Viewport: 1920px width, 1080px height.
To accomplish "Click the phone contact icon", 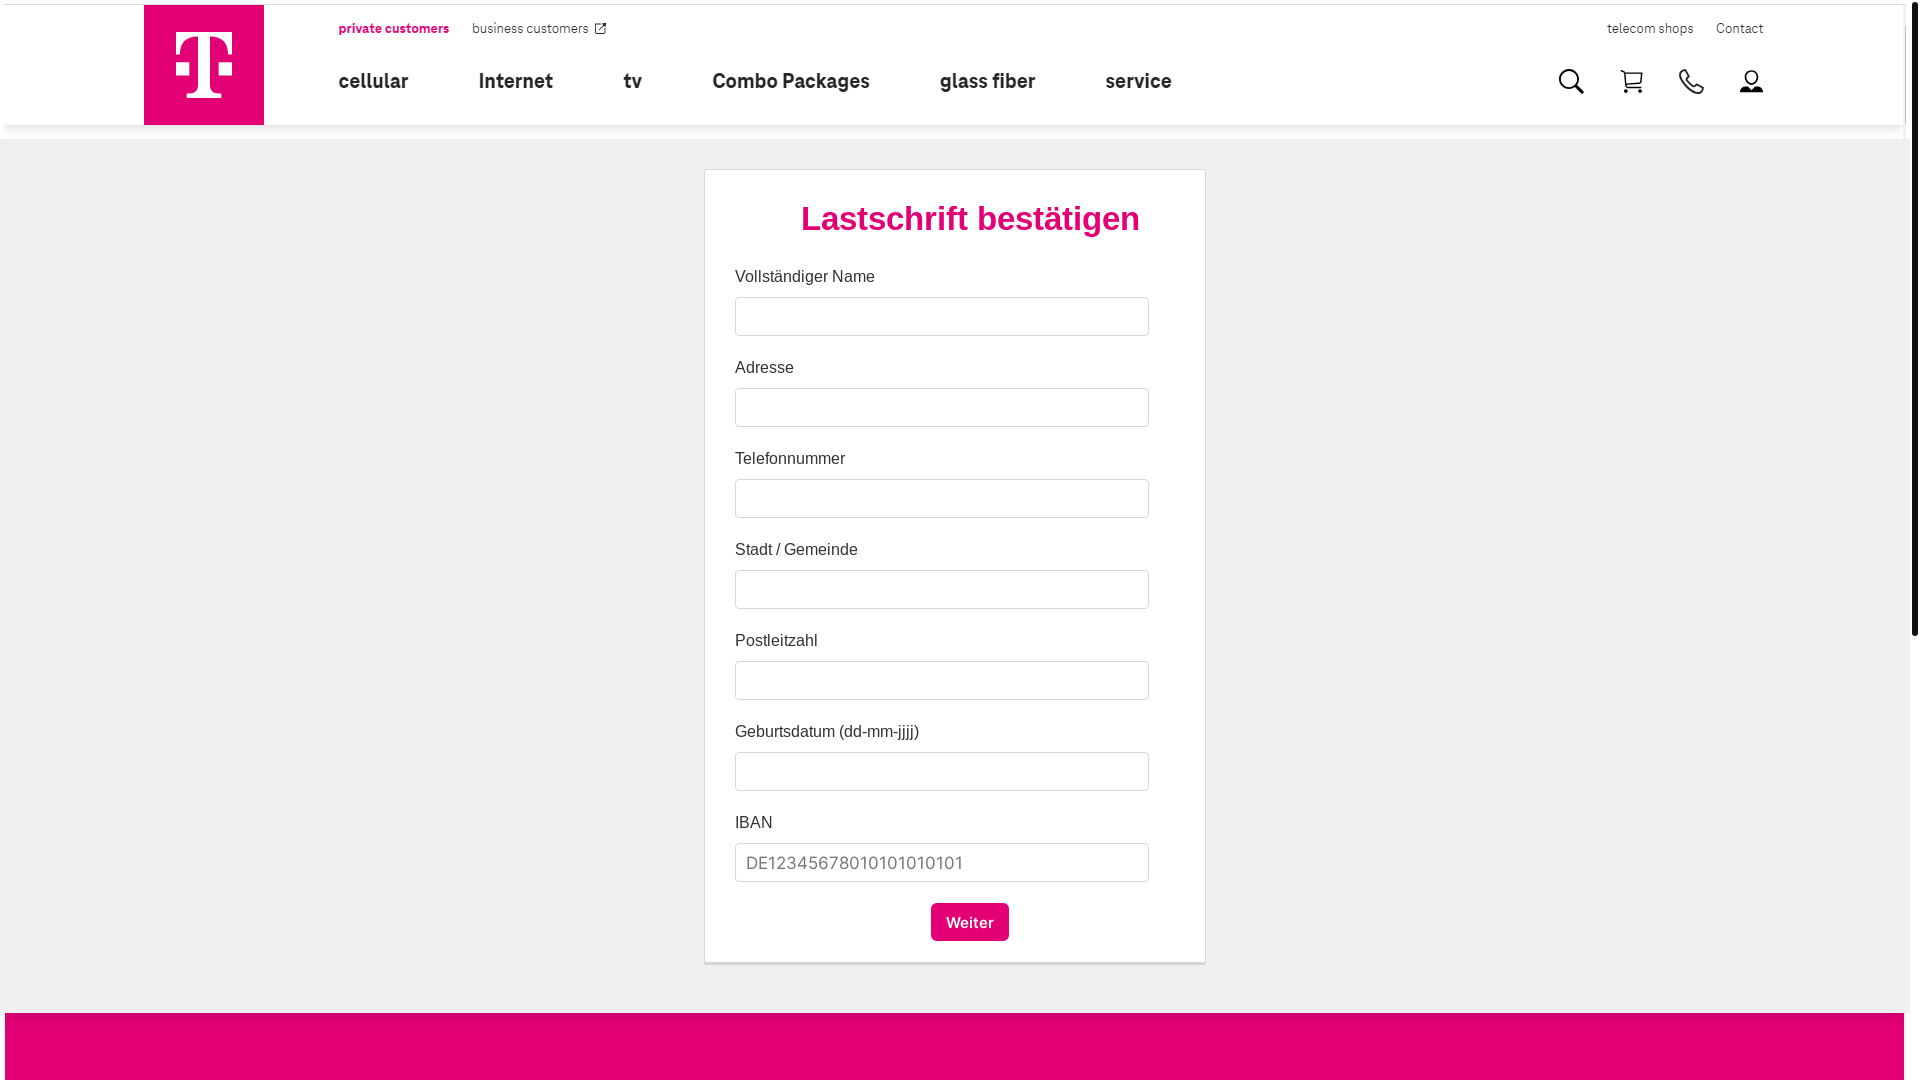I will click(x=1691, y=81).
